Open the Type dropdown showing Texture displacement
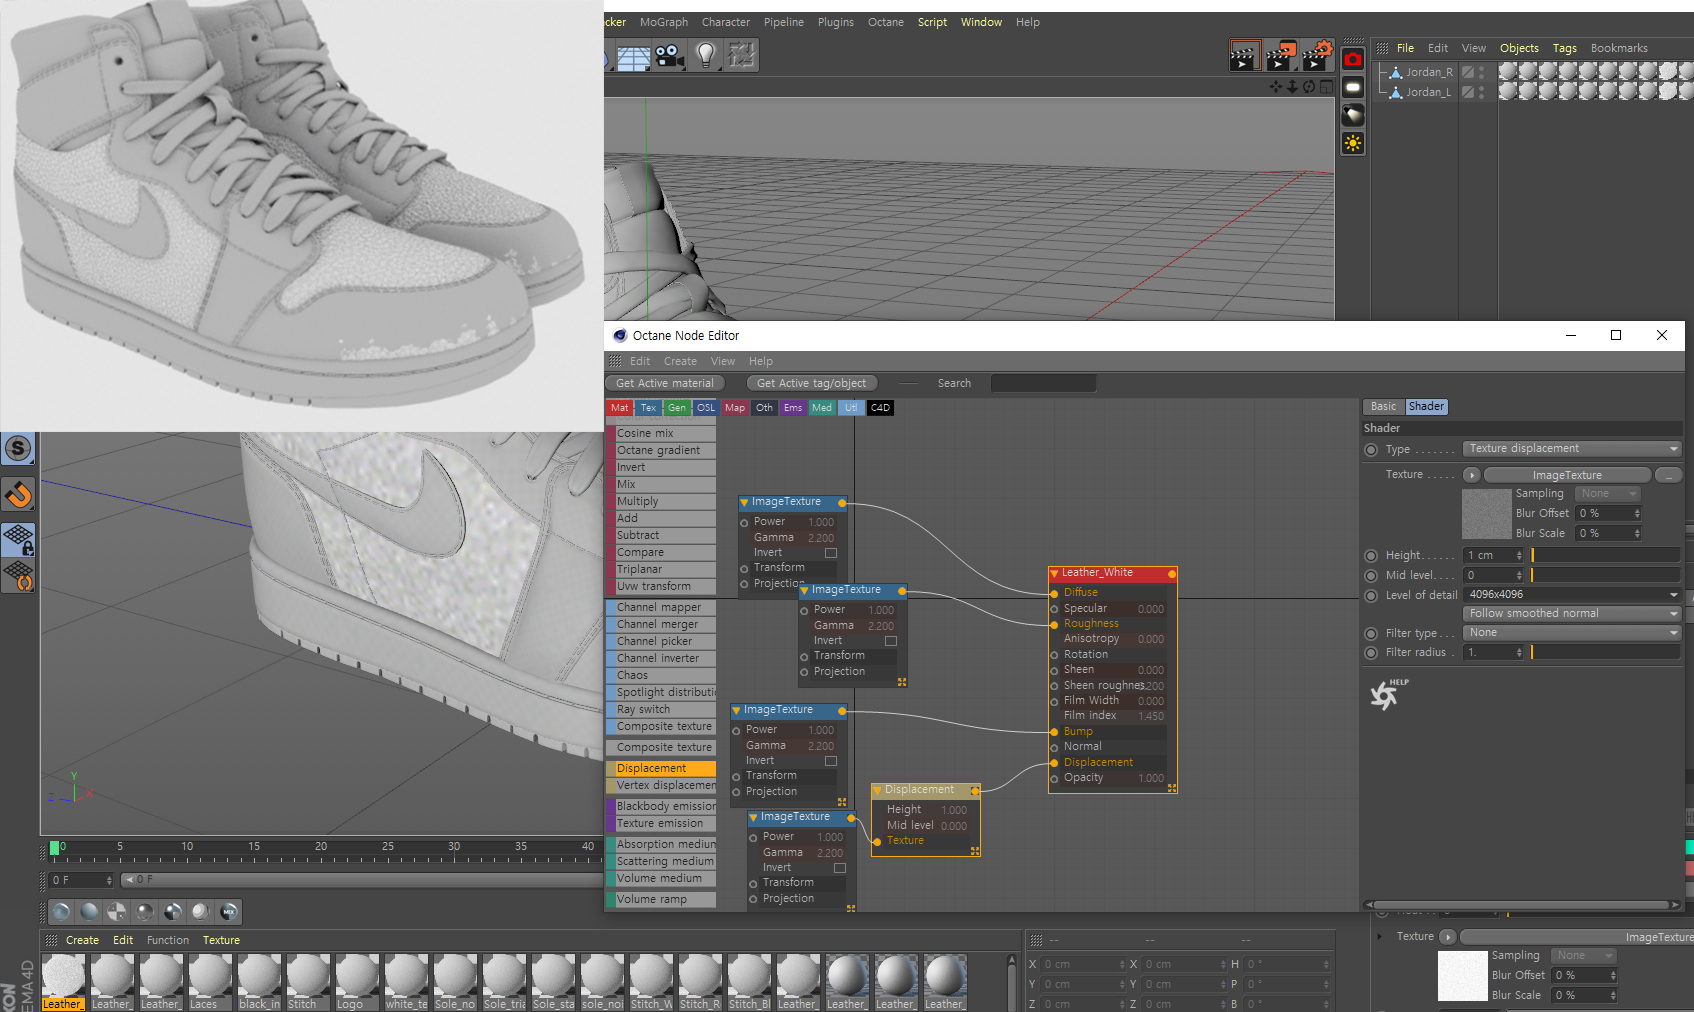1694x1012 pixels. 1572,449
